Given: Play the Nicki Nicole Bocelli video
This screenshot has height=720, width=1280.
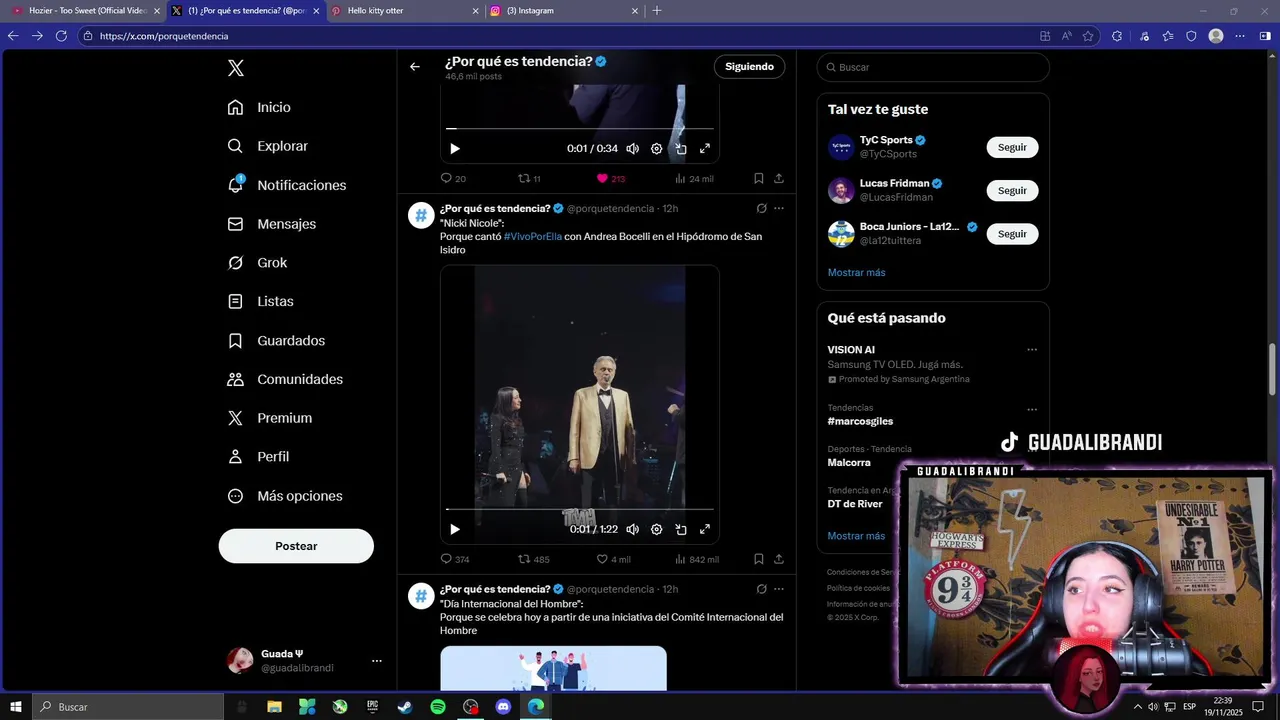Looking at the screenshot, I should [x=455, y=529].
